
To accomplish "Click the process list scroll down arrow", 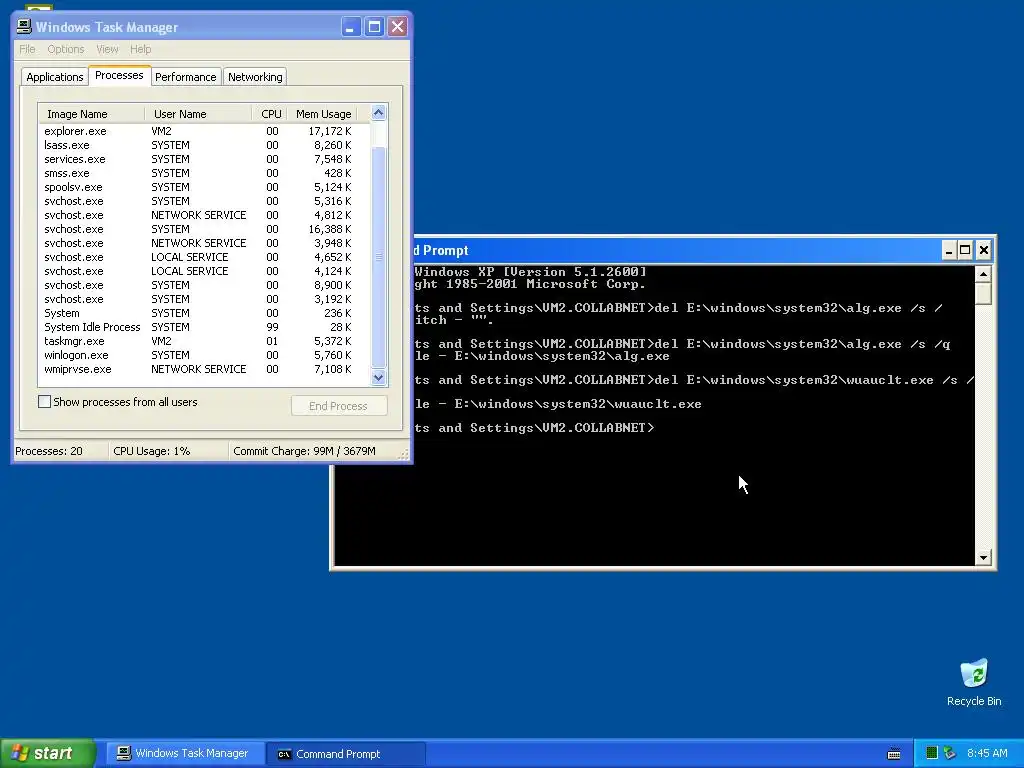I will click(x=378, y=377).
